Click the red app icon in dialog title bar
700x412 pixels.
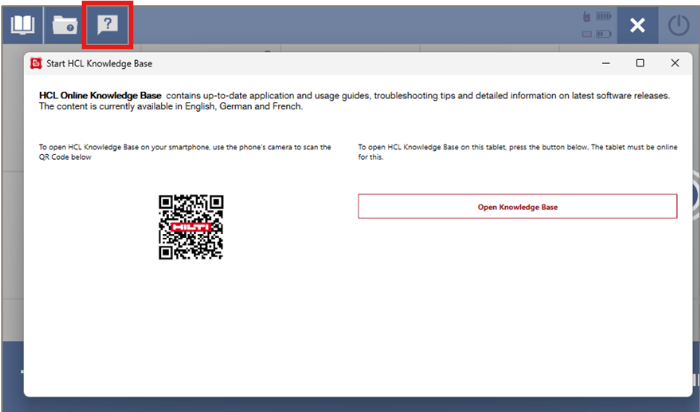click(x=36, y=63)
